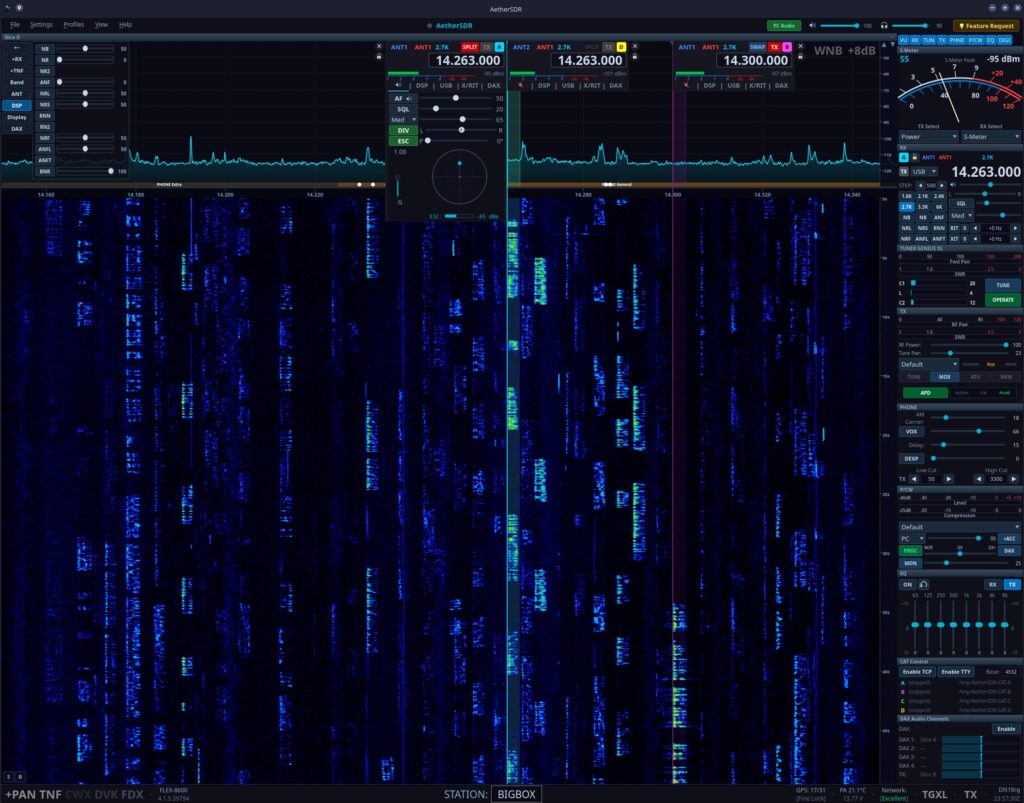Image resolution: width=1024 pixels, height=803 pixels.
Task: Toggle the PROC speech processor
Action: pos(910,550)
